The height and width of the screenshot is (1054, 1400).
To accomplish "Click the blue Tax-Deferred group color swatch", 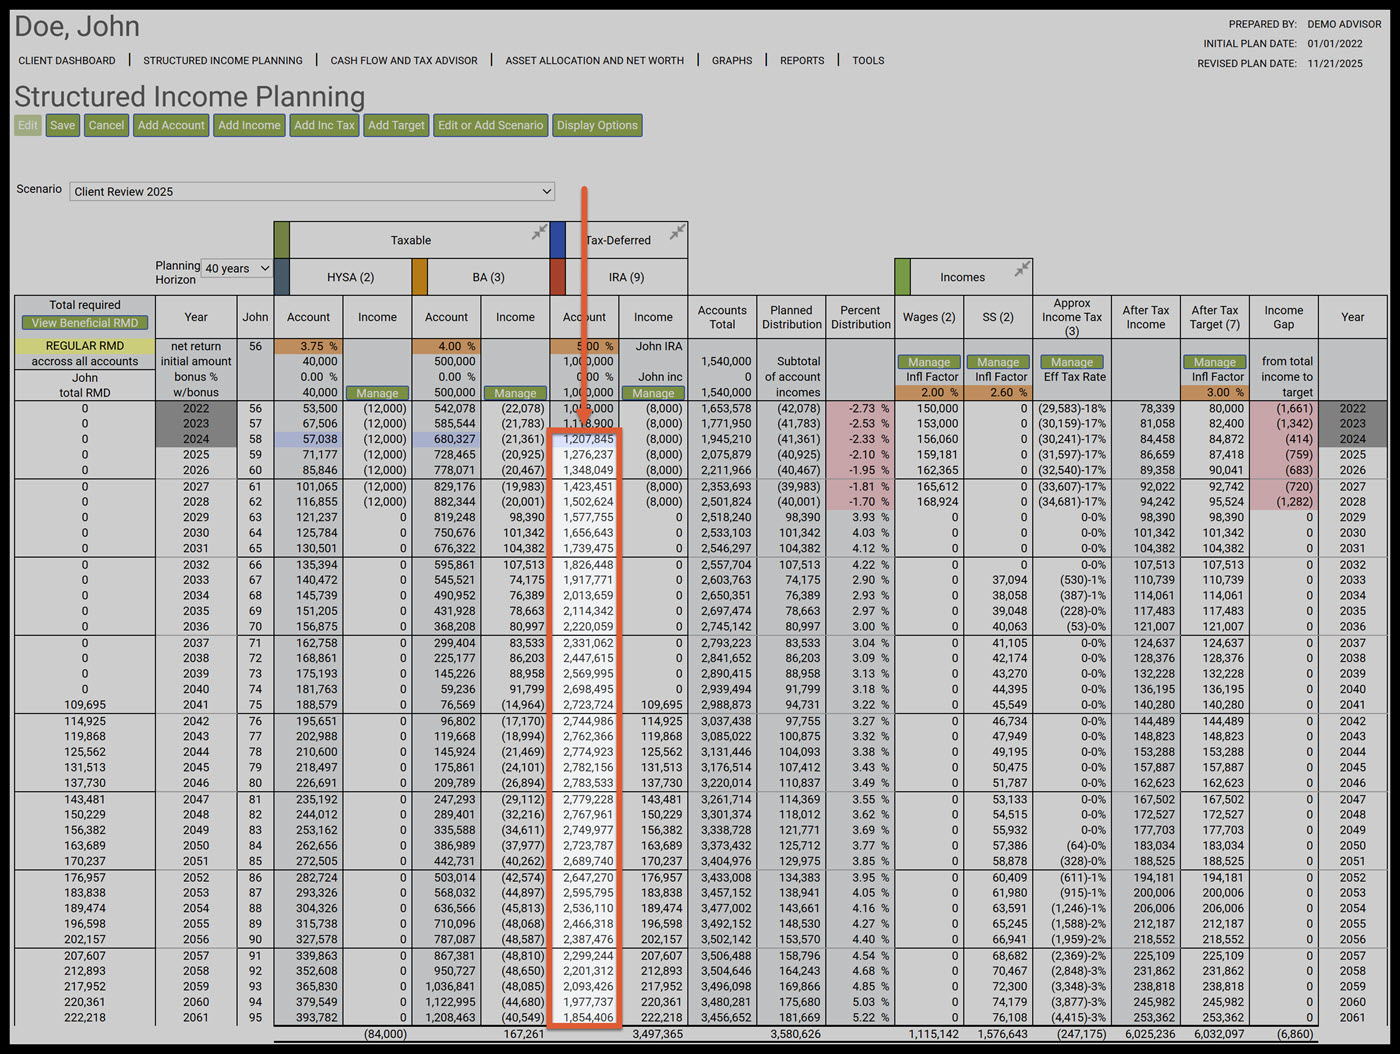I will [557, 240].
